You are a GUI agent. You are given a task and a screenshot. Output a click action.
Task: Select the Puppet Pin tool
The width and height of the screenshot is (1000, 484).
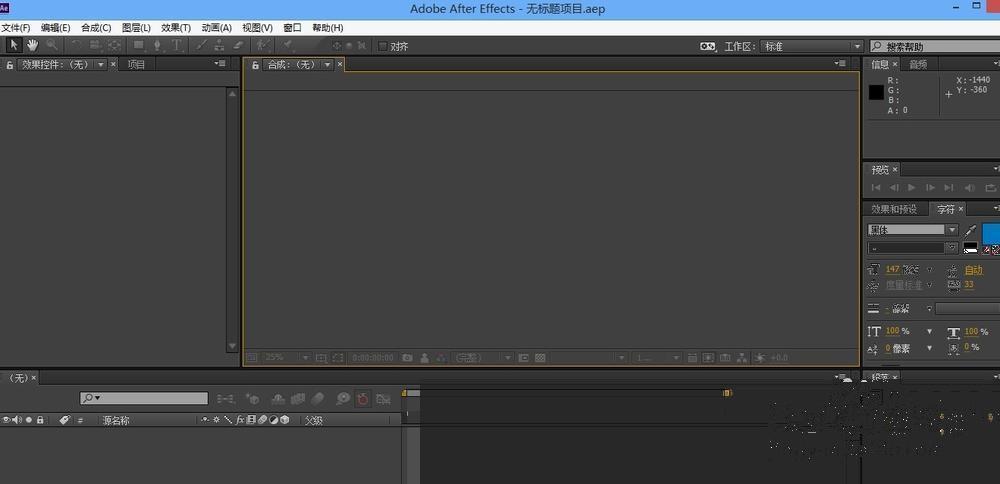pos(288,45)
